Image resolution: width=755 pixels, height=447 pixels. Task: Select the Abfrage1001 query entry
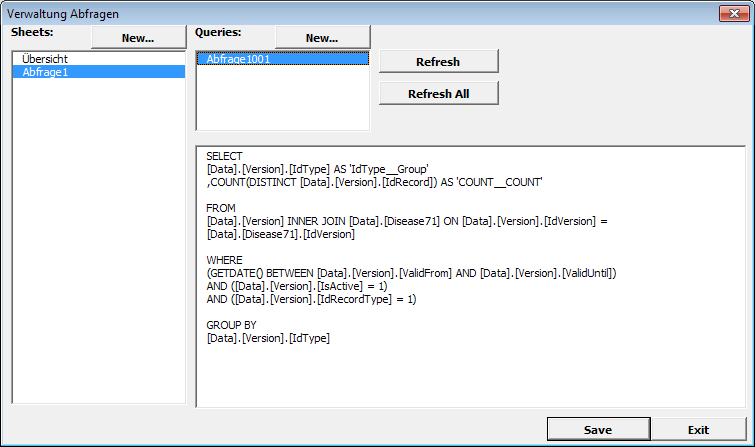click(238, 59)
